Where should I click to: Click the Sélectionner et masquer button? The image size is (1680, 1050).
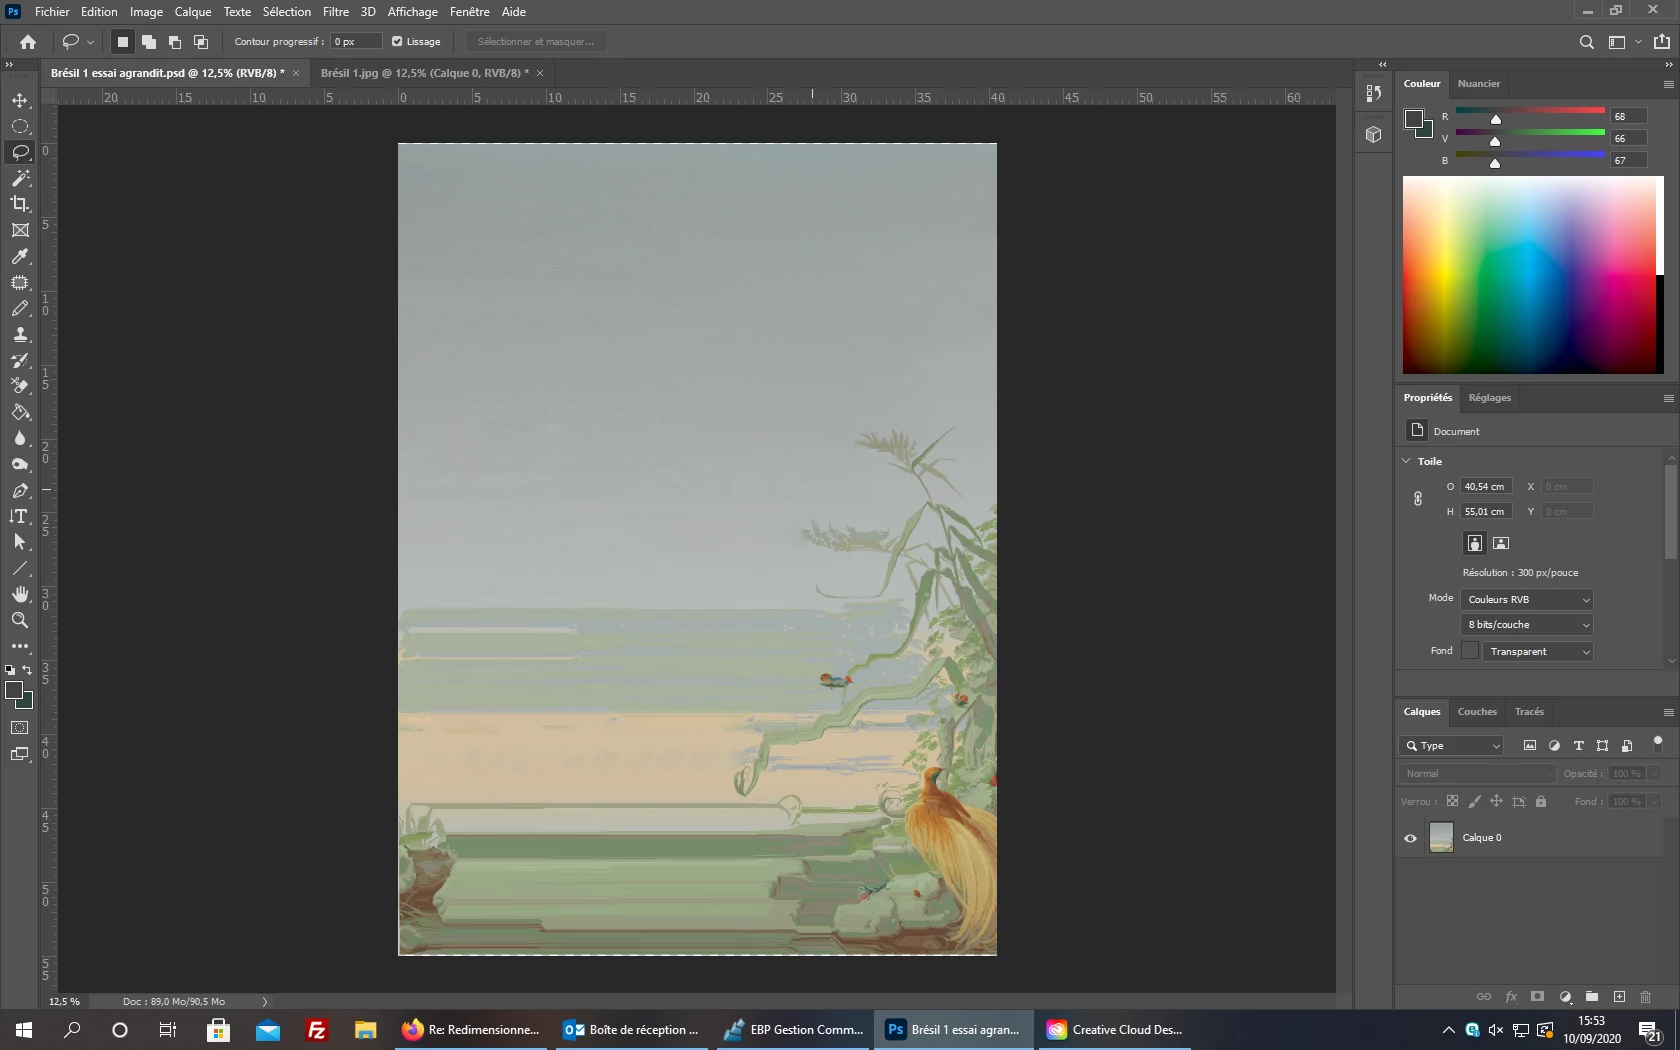pyautogui.click(x=535, y=42)
